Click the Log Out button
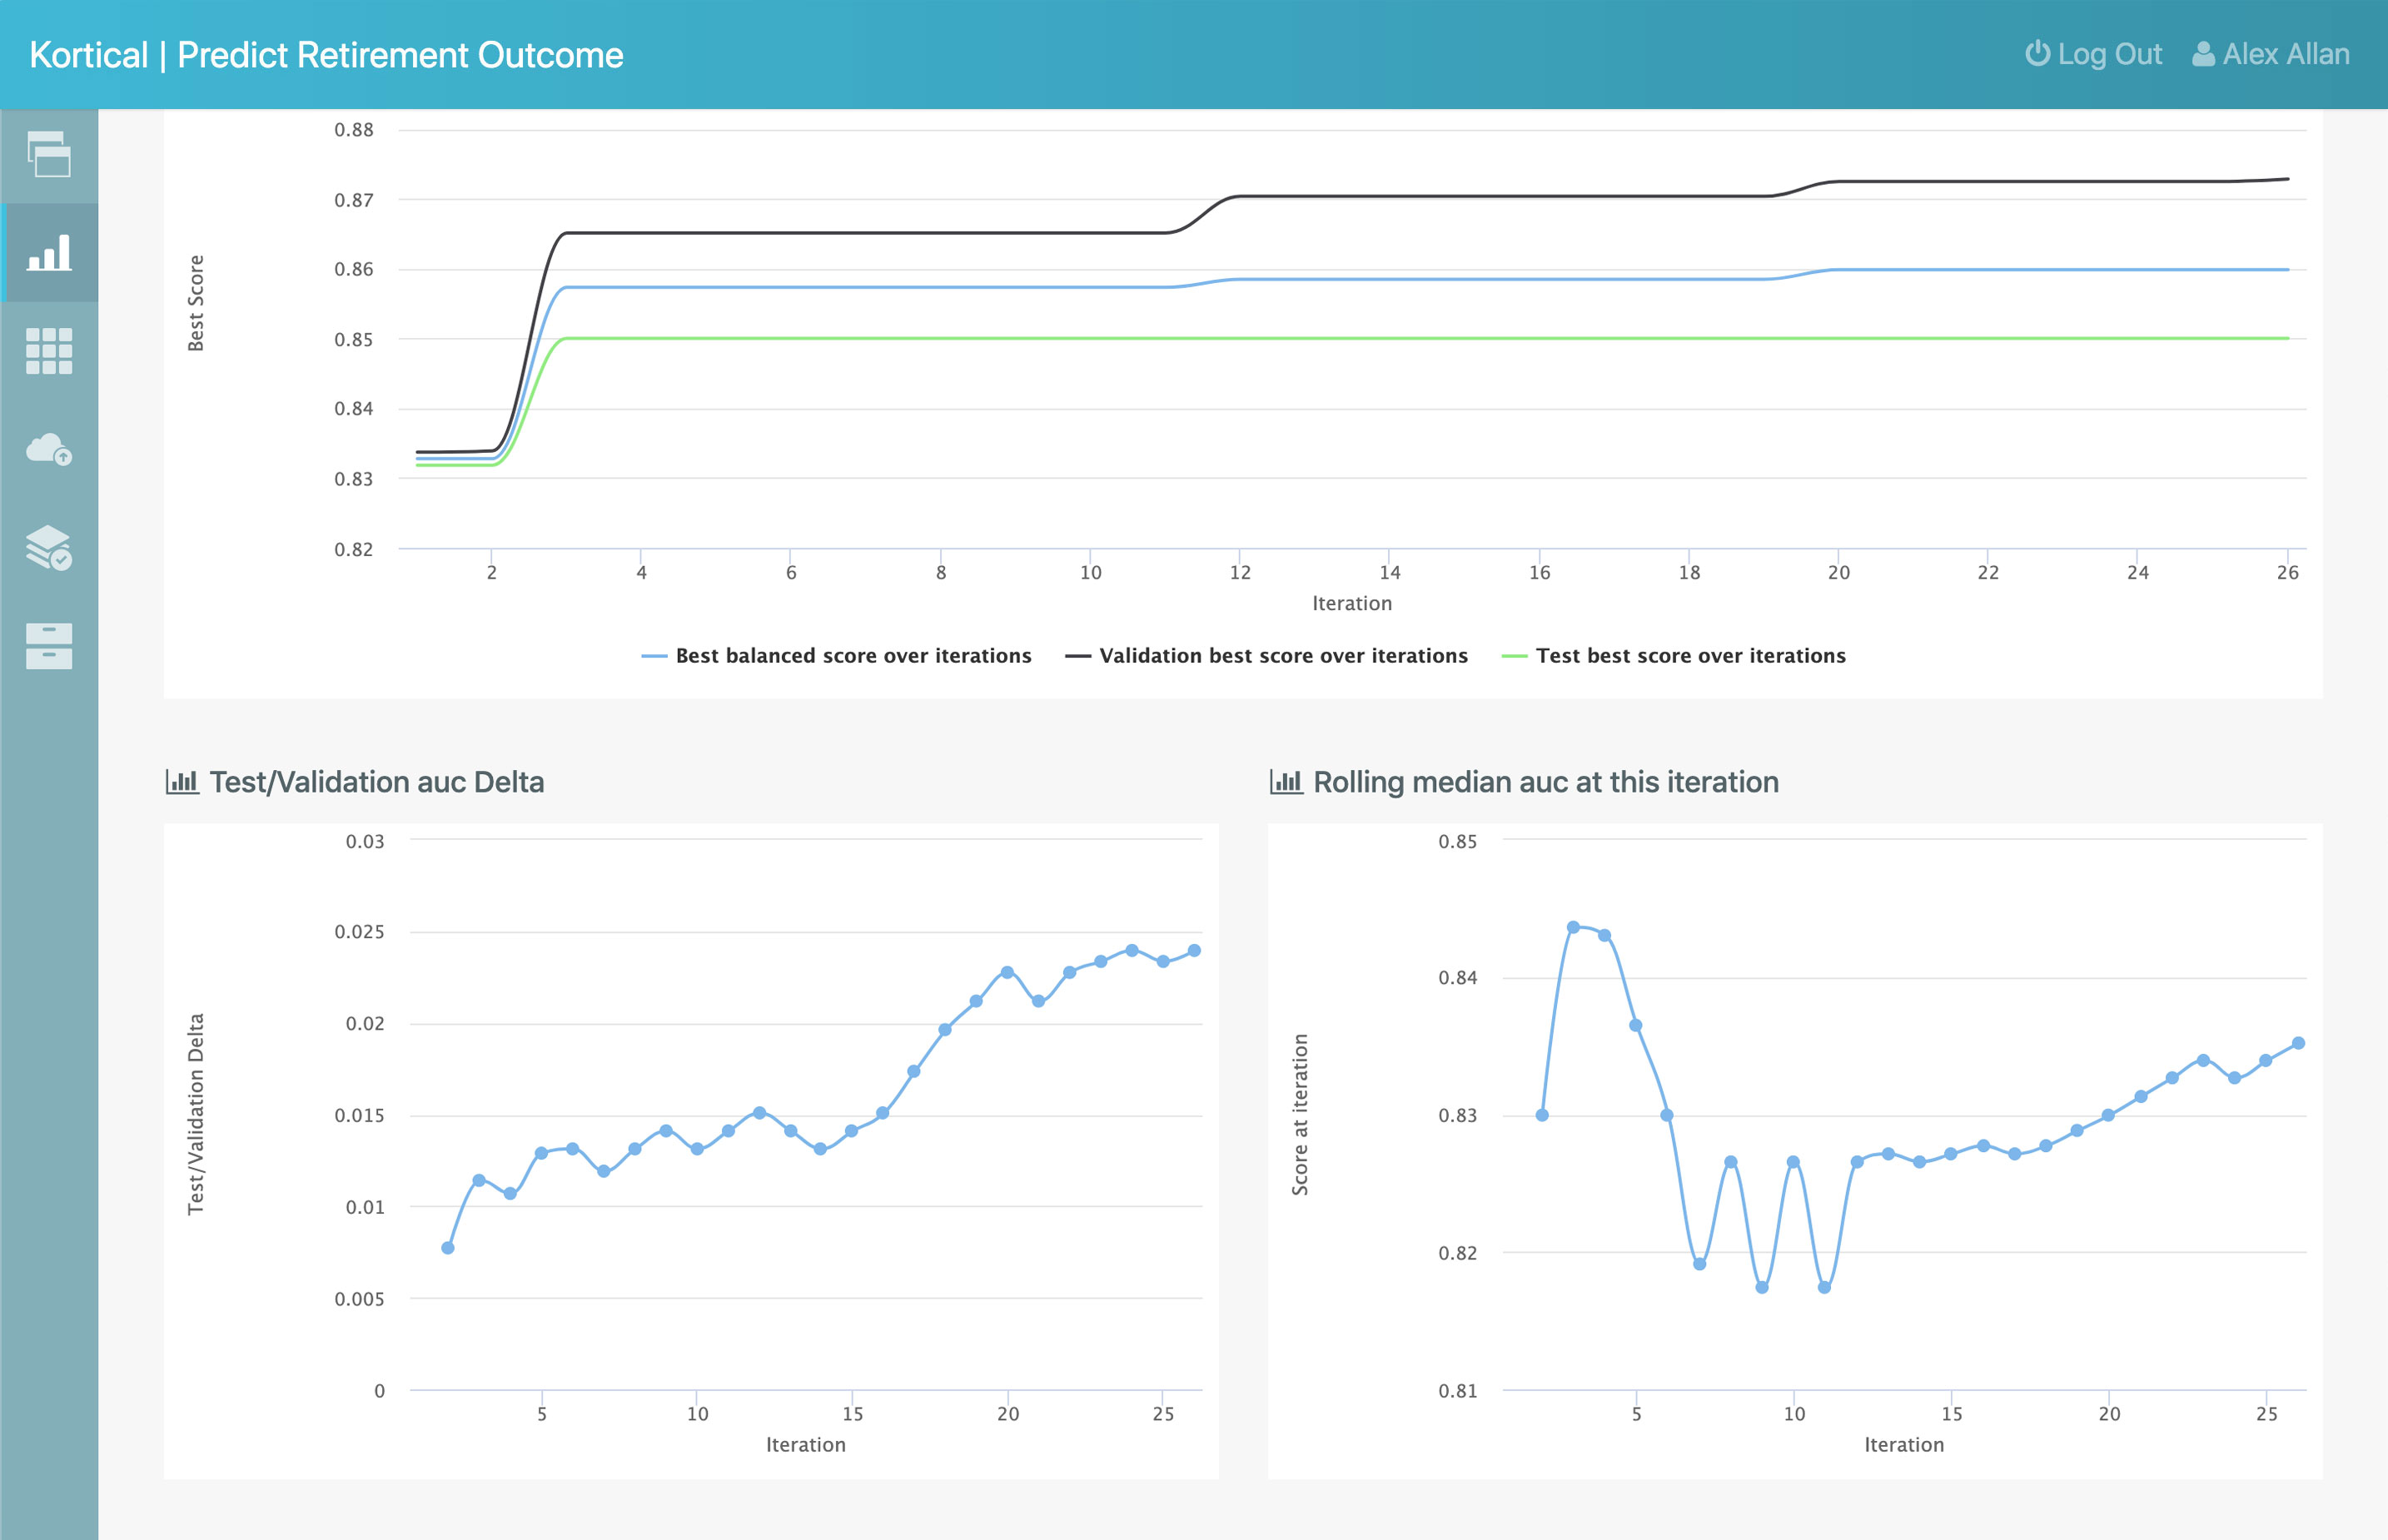Screen dimensions: 2388x1540 tap(2095, 54)
